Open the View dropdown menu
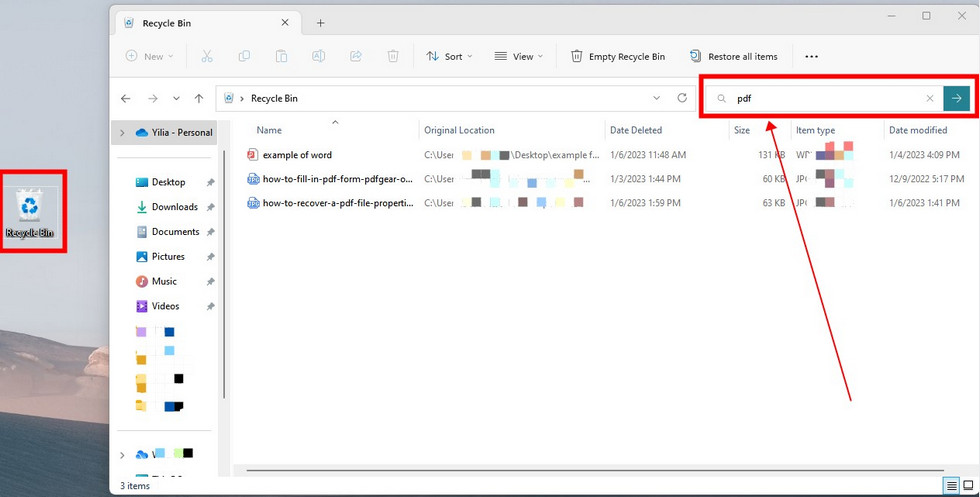Image resolution: width=980 pixels, height=497 pixels. pos(518,57)
